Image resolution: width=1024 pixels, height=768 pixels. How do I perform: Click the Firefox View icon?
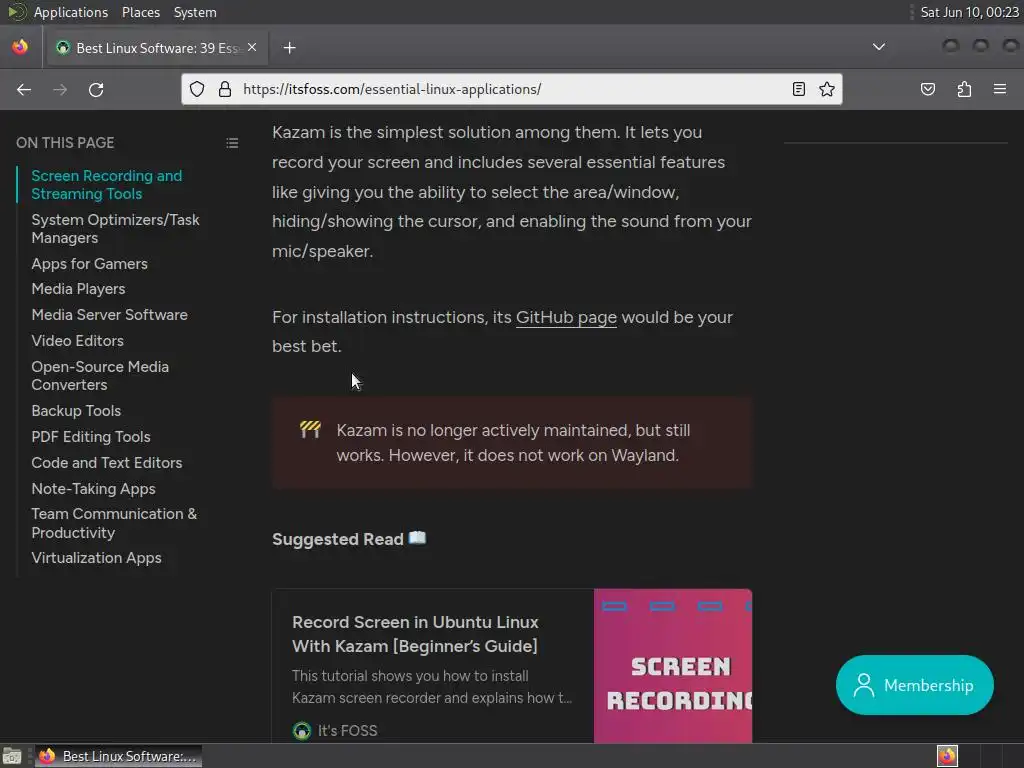point(20,47)
